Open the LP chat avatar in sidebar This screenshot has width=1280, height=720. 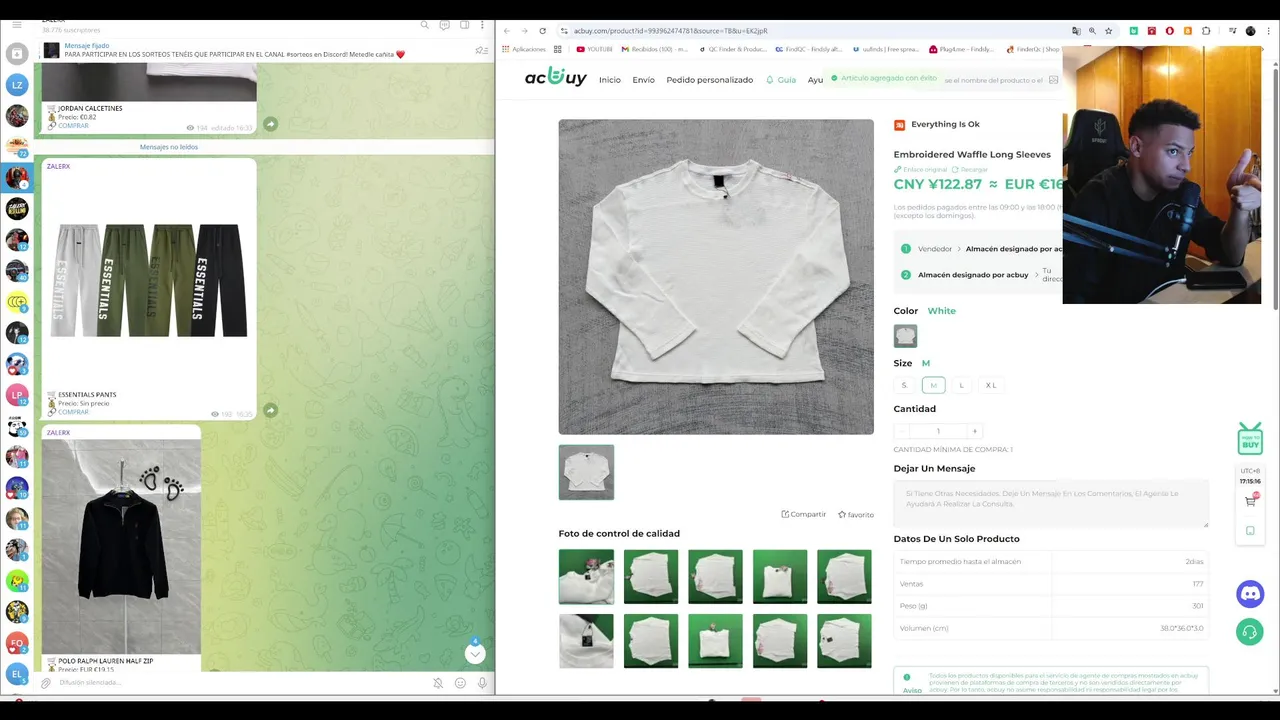[x=17, y=395]
